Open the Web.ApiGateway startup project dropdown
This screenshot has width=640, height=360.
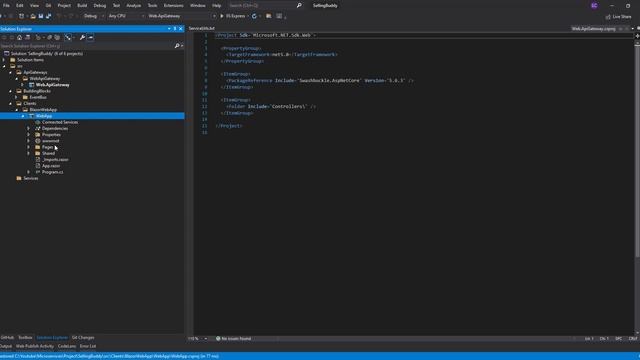coord(182,16)
